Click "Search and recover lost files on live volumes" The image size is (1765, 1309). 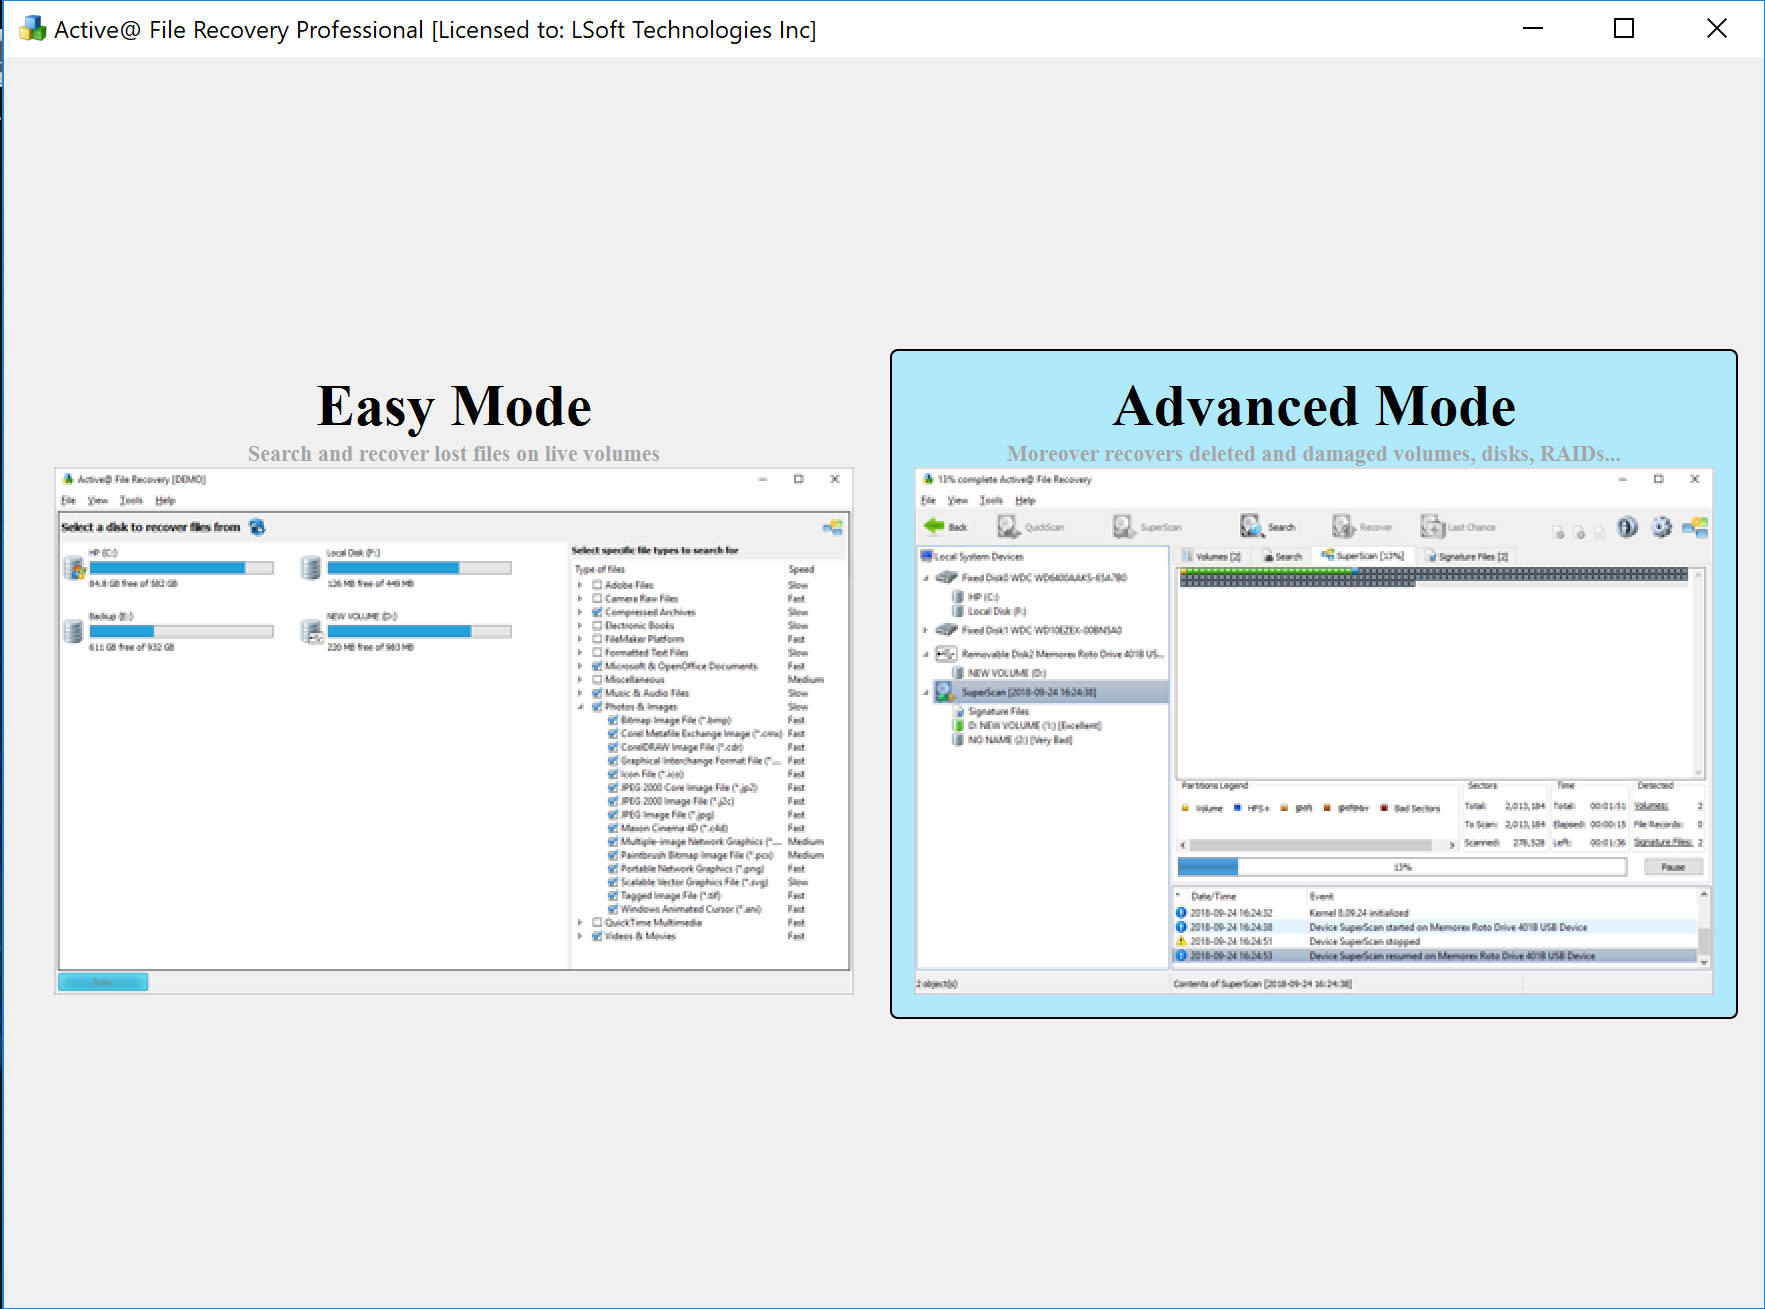coord(454,454)
